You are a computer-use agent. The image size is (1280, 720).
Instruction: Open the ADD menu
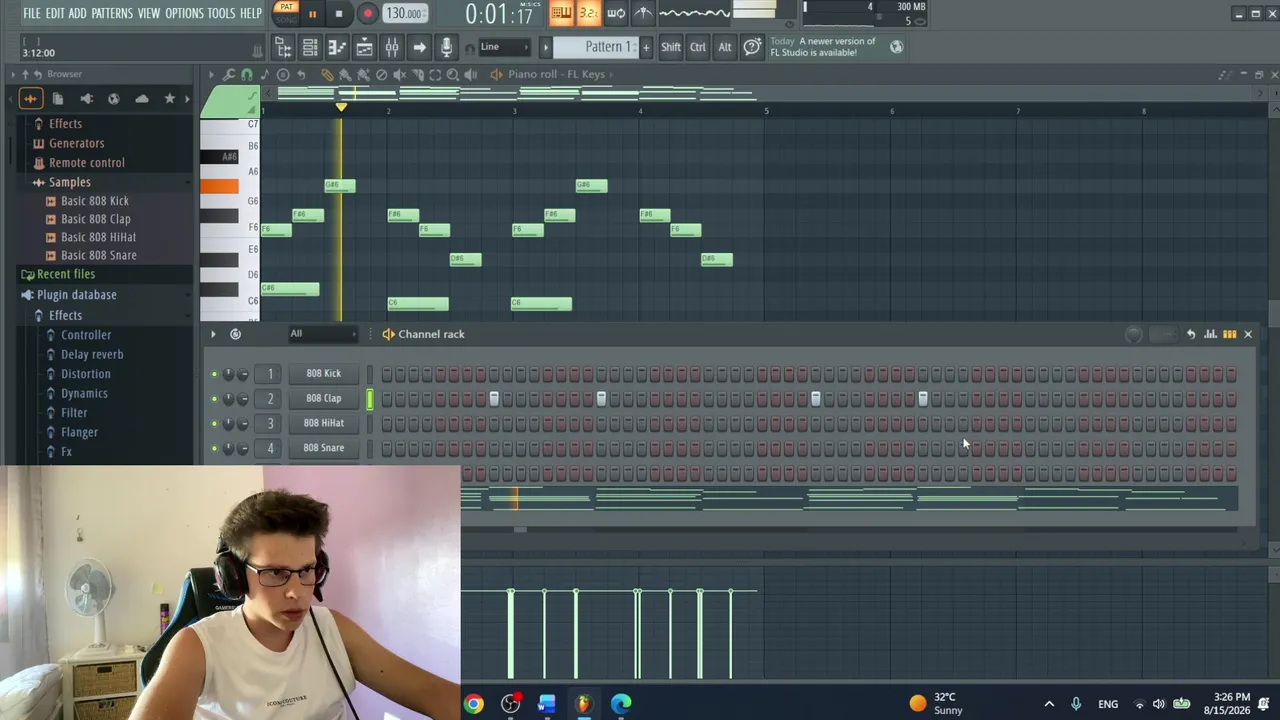tap(77, 13)
